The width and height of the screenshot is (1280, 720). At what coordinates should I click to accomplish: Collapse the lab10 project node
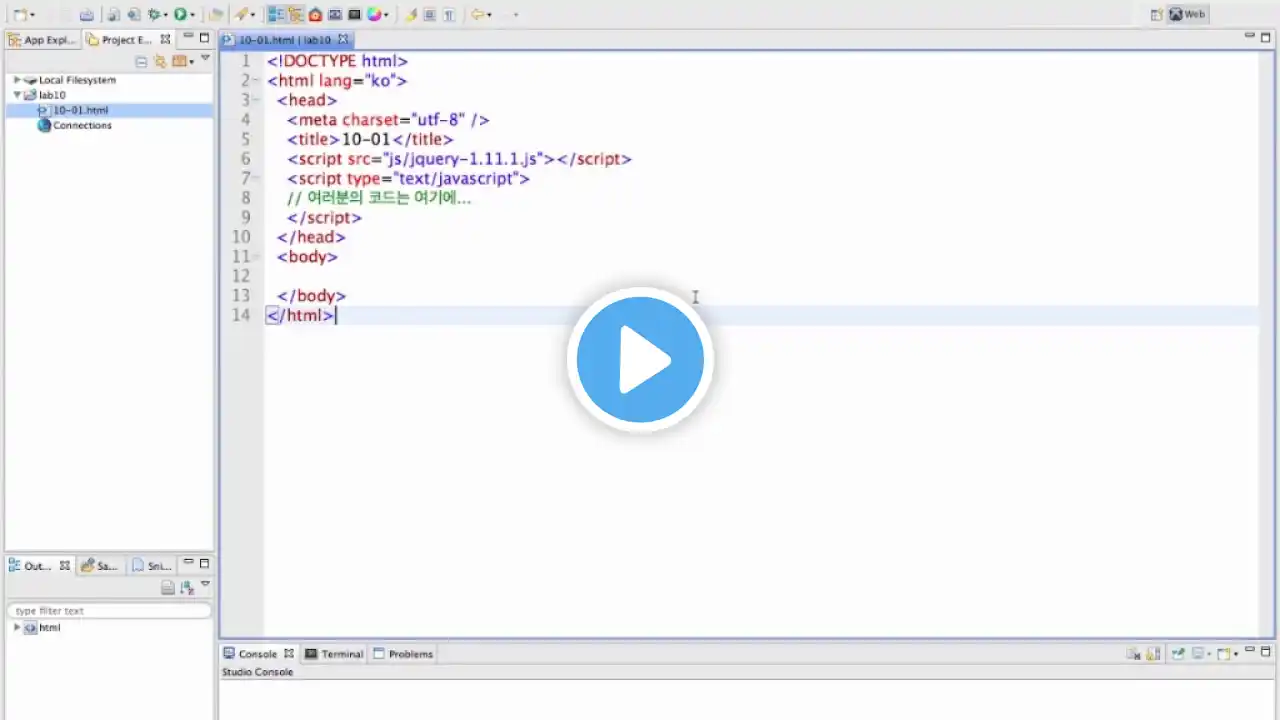17,95
